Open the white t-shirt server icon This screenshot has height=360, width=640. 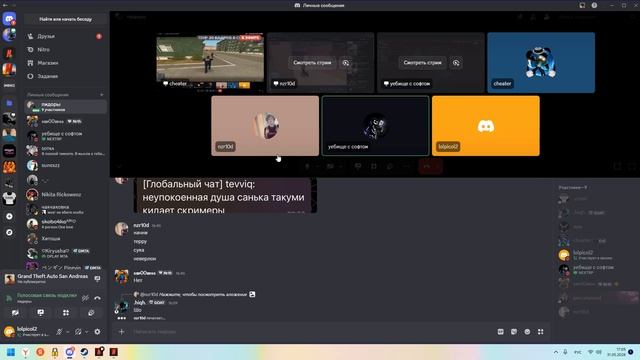[9, 199]
